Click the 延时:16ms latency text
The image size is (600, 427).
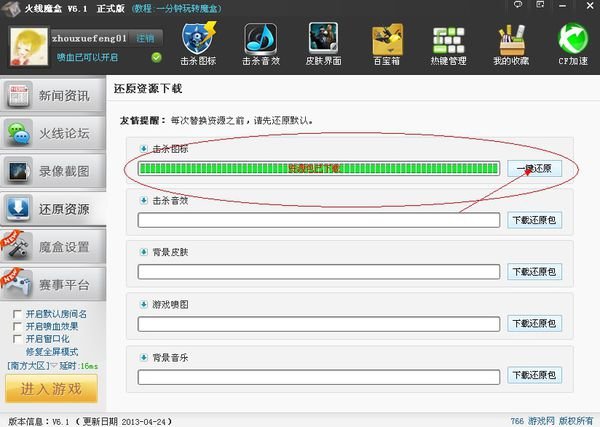click(79, 366)
